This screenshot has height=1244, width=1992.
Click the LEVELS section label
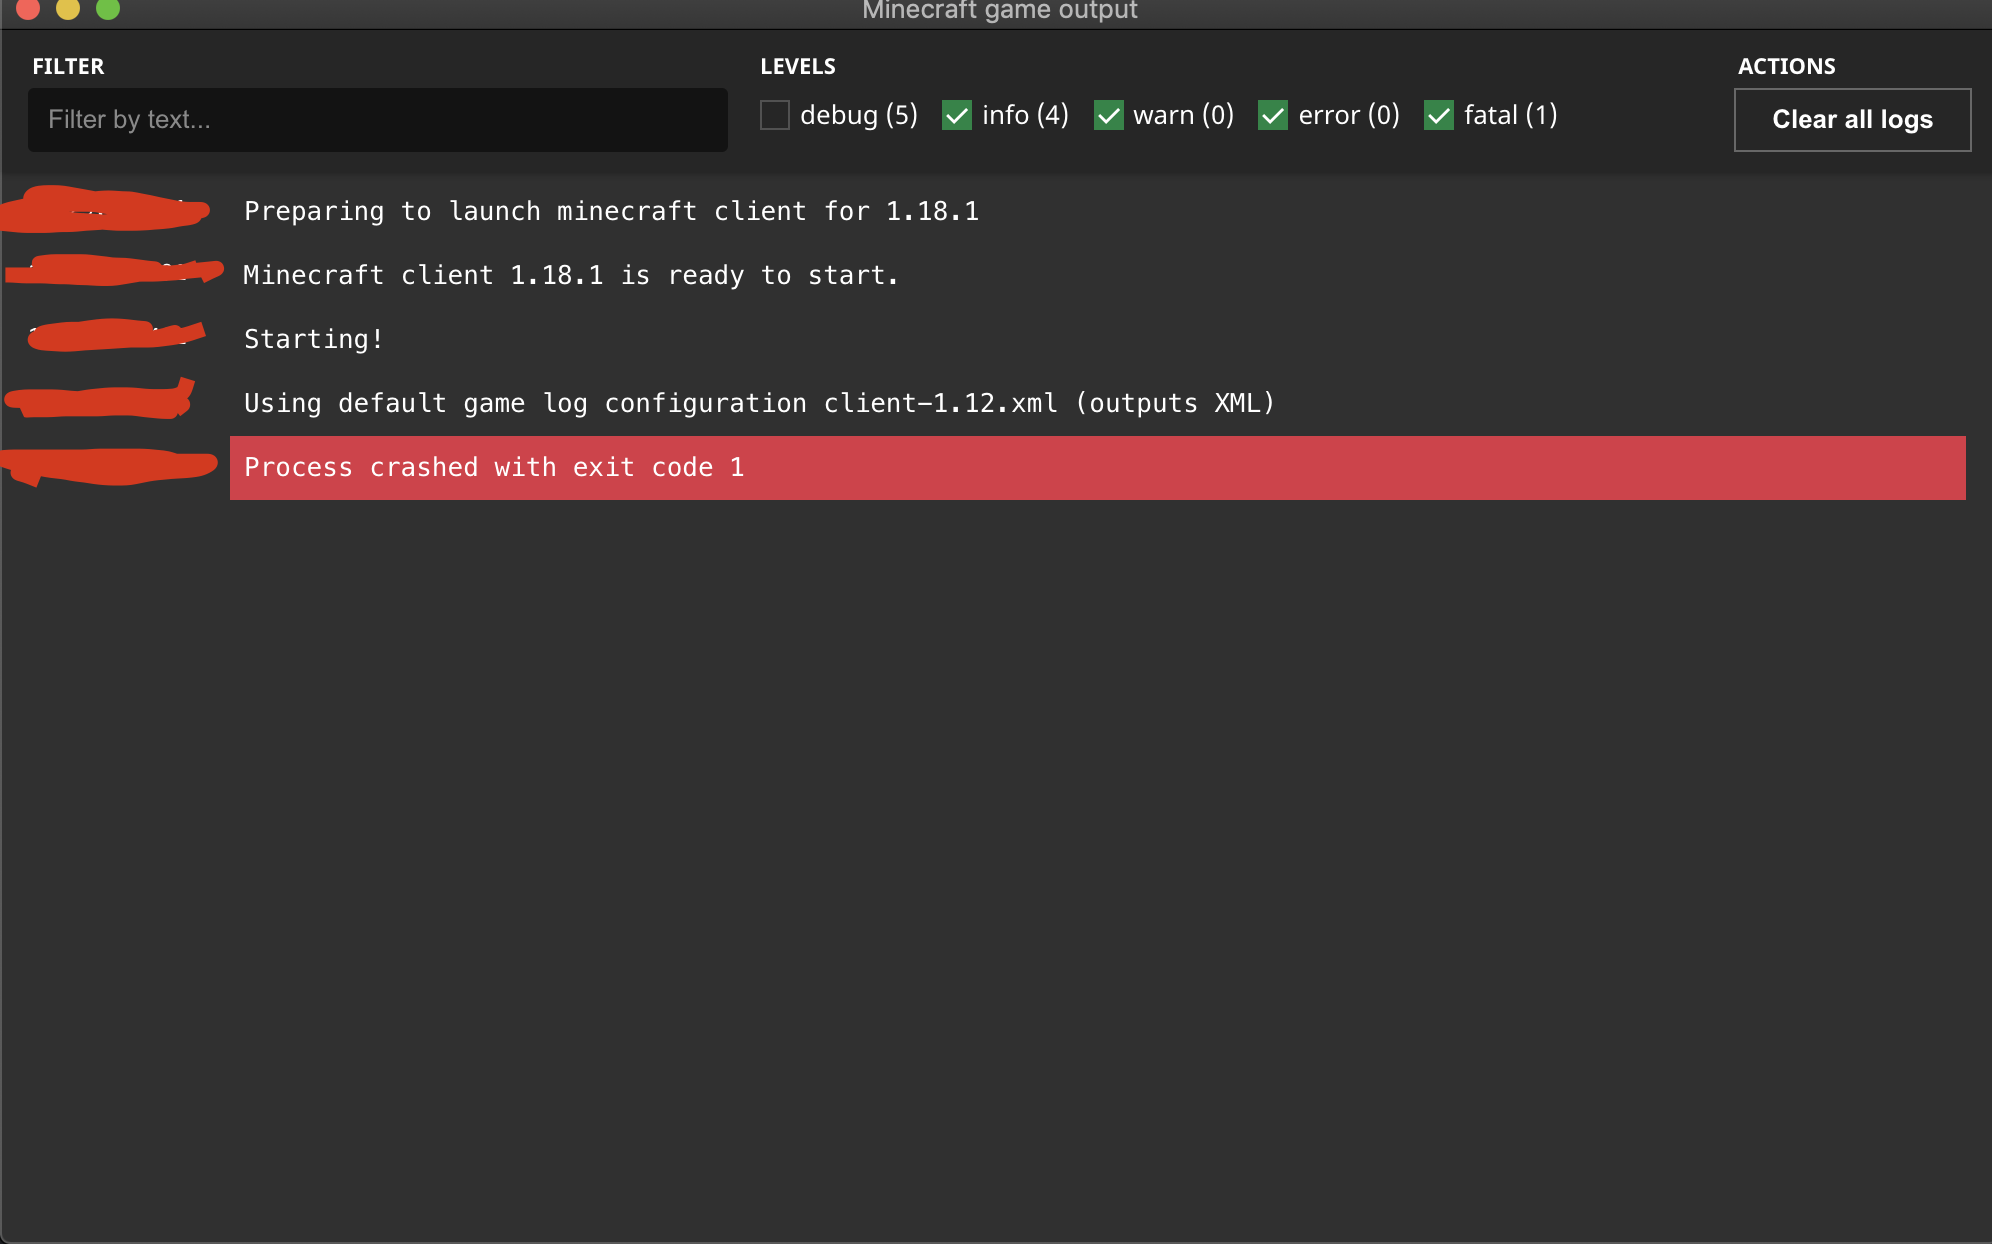pos(797,66)
